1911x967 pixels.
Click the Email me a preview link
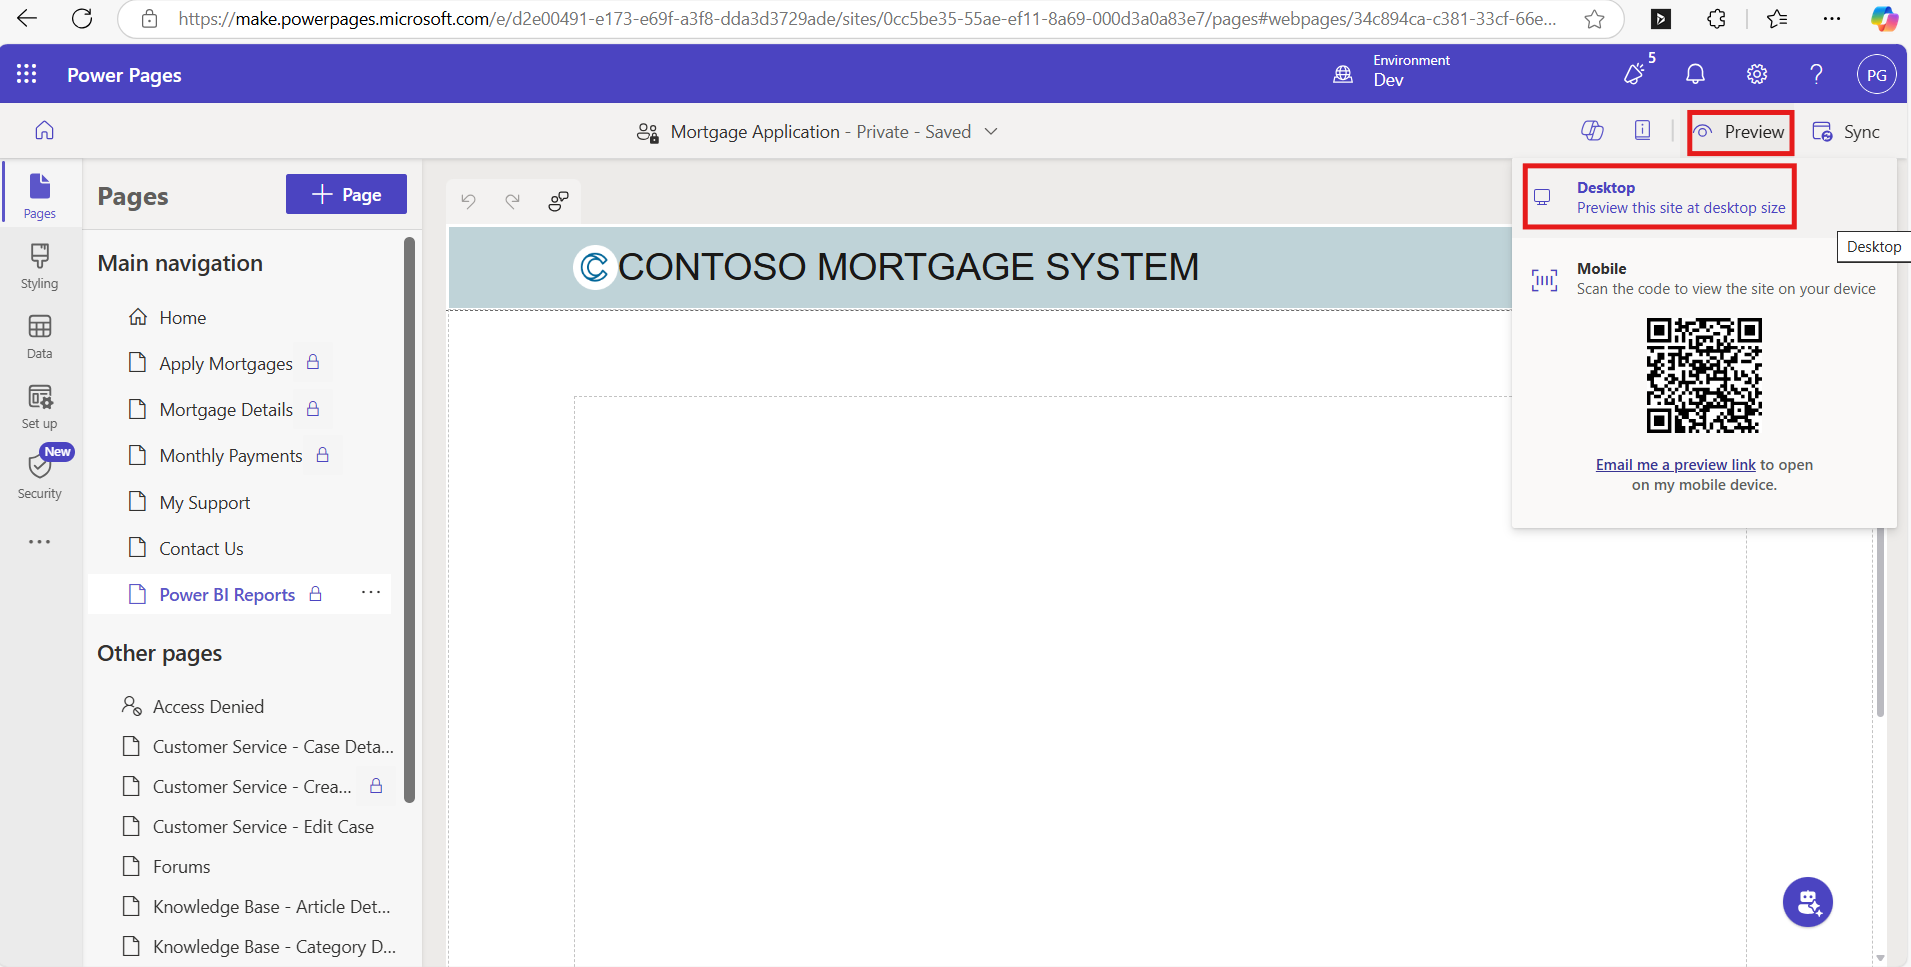click(x=1675, y=465)
